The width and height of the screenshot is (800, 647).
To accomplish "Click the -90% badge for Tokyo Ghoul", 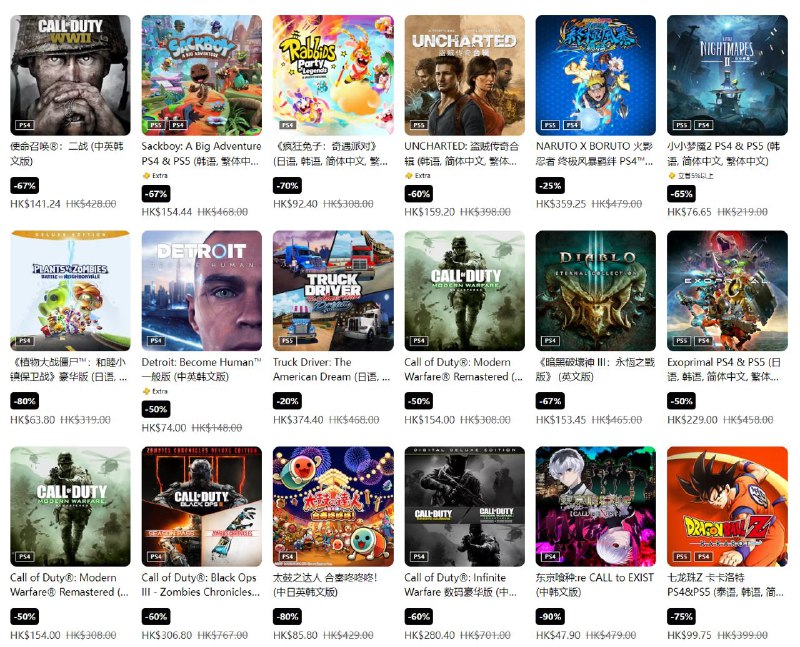I will click(550, 616).
